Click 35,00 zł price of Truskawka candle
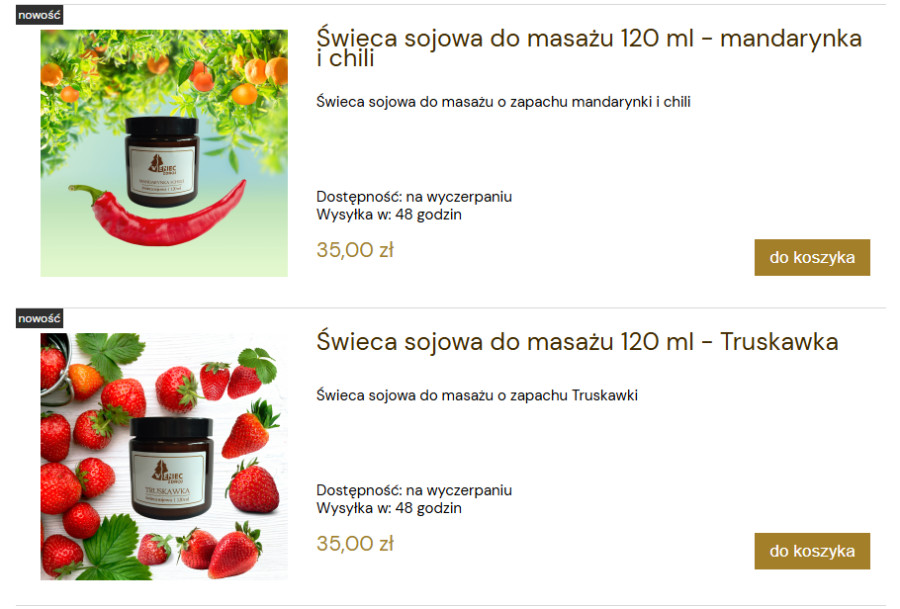This screenshot has width=900, height=609. click(x=355, y=543)
